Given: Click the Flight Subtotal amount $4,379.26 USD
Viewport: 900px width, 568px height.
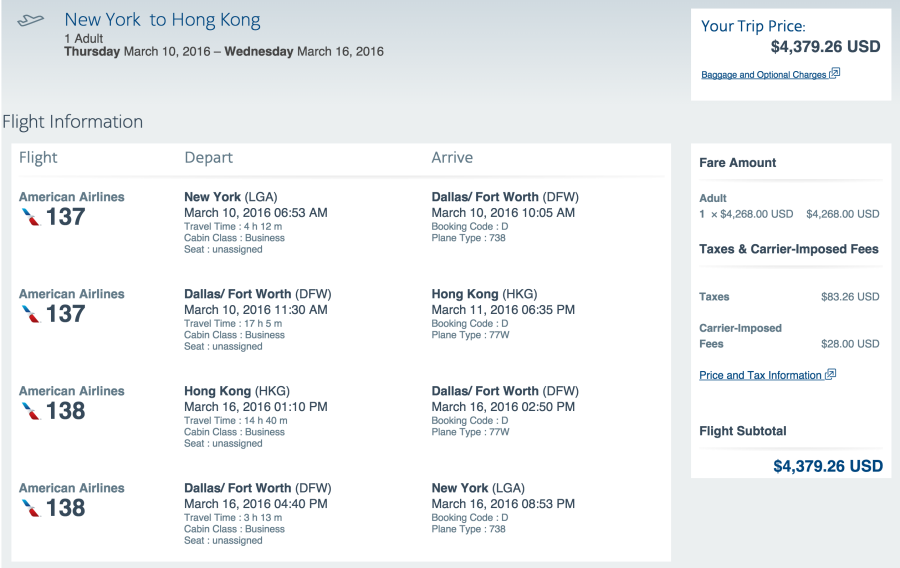Looking at the screenshot, I should click(x=828, y=466).
